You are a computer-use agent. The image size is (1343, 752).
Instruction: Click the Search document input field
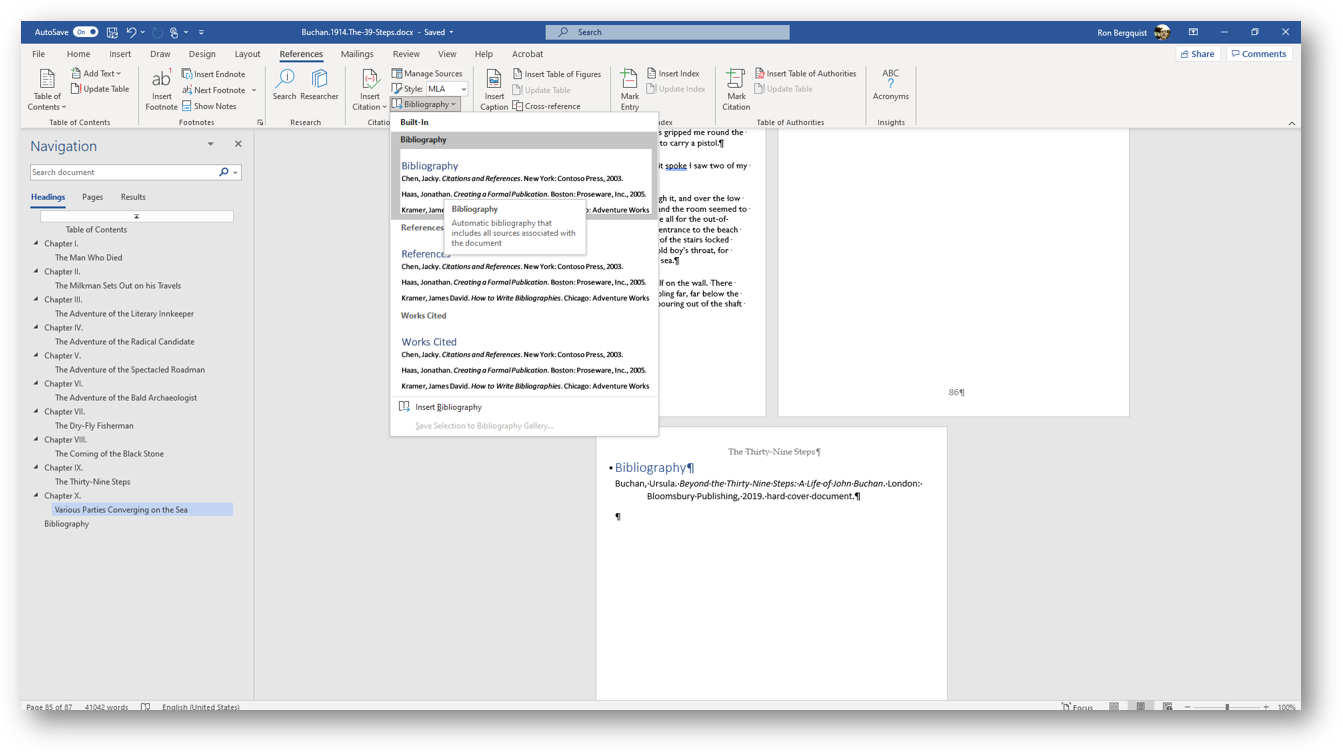pos(124,172)
